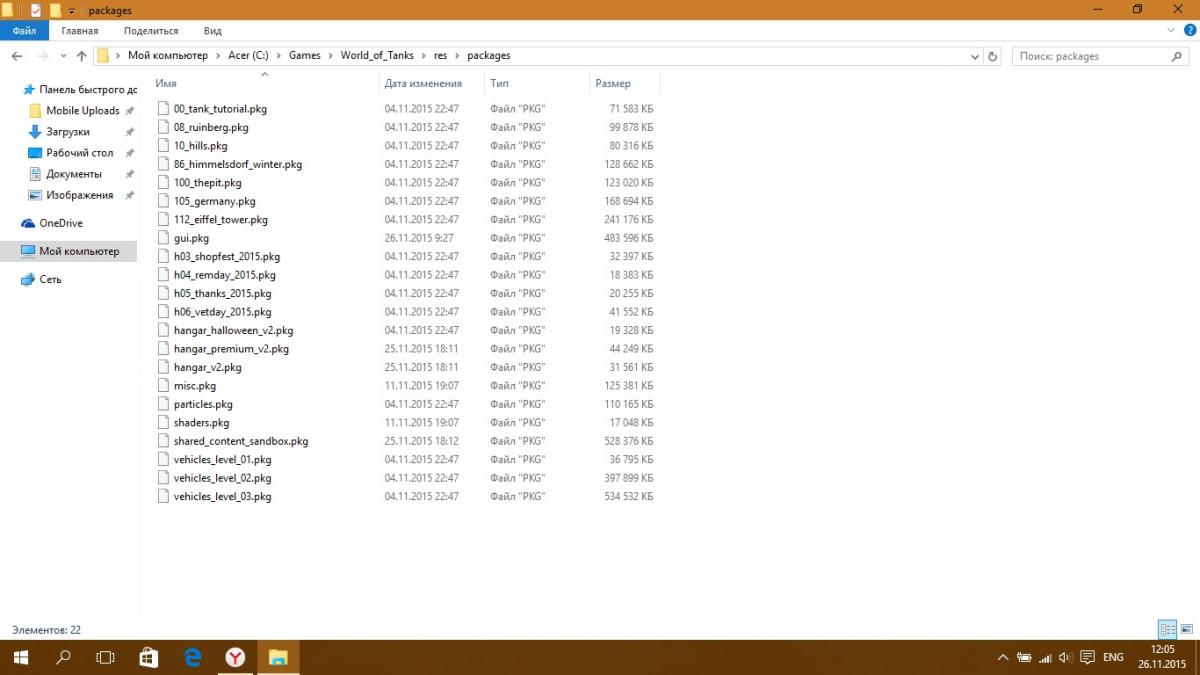Viewport: 1200px width, 675px height.
Task: Switch to the details view
Action: click(1167, 630)
